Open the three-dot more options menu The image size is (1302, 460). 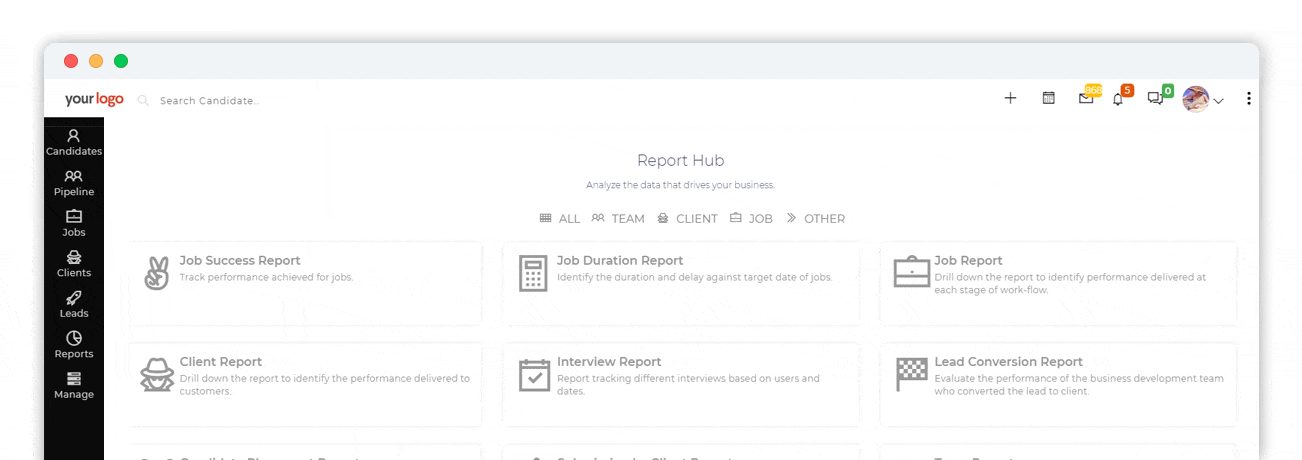pyautogui.click(x=1248, y=98)
